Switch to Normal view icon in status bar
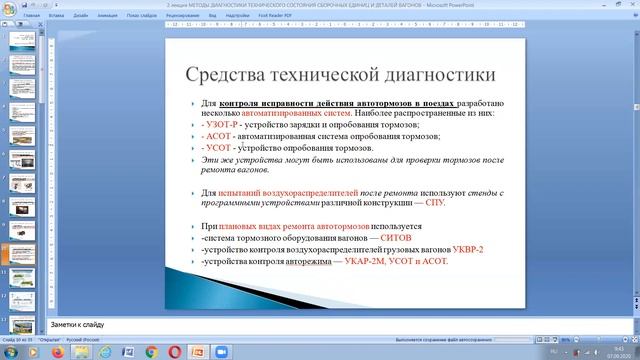Viewport: 640px width, 360px height. coord(539,340)
